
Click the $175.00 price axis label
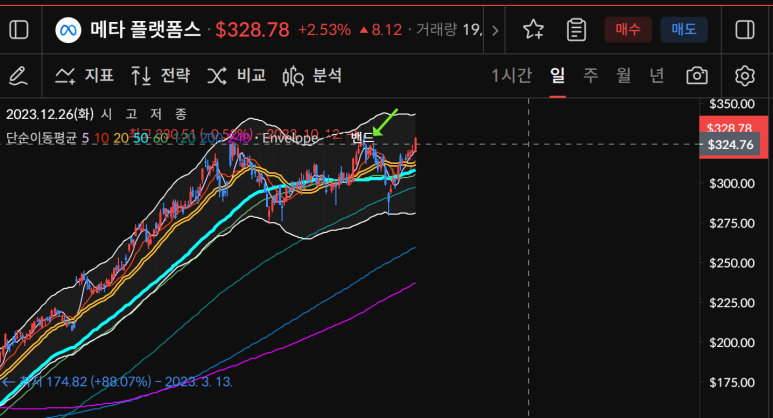click(732, 383)
